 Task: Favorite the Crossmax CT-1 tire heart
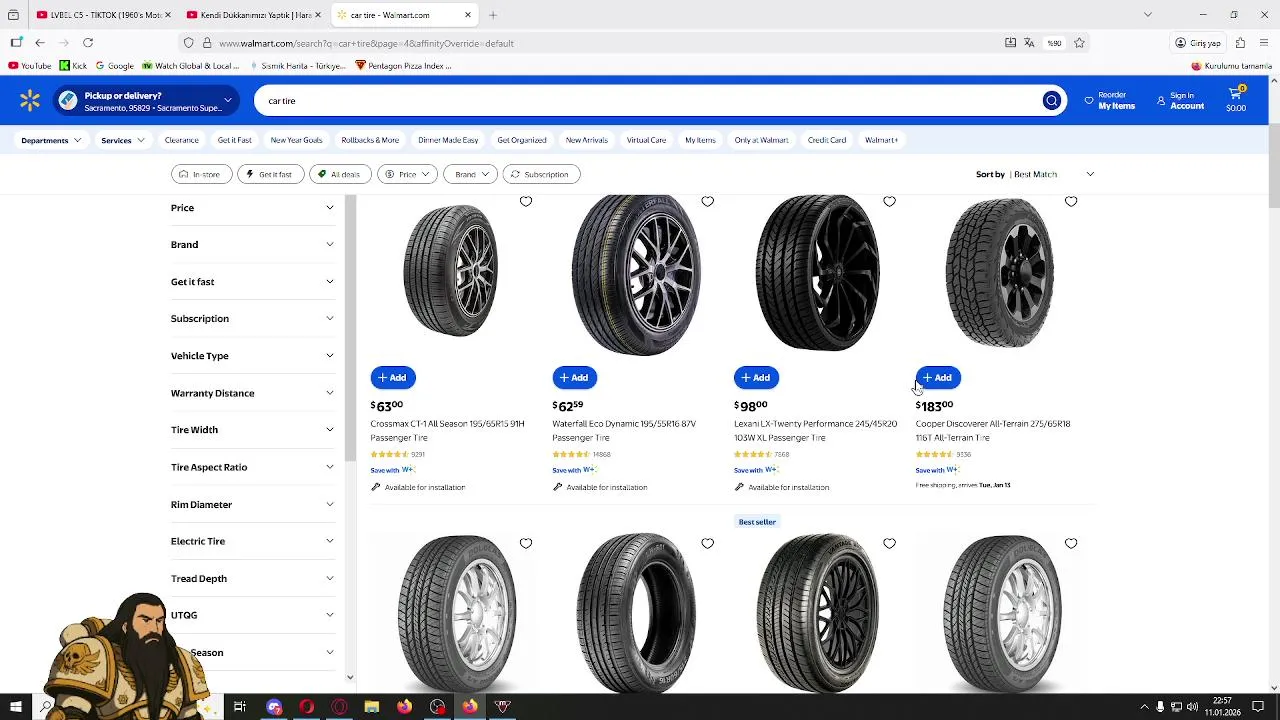coord(526,201)
